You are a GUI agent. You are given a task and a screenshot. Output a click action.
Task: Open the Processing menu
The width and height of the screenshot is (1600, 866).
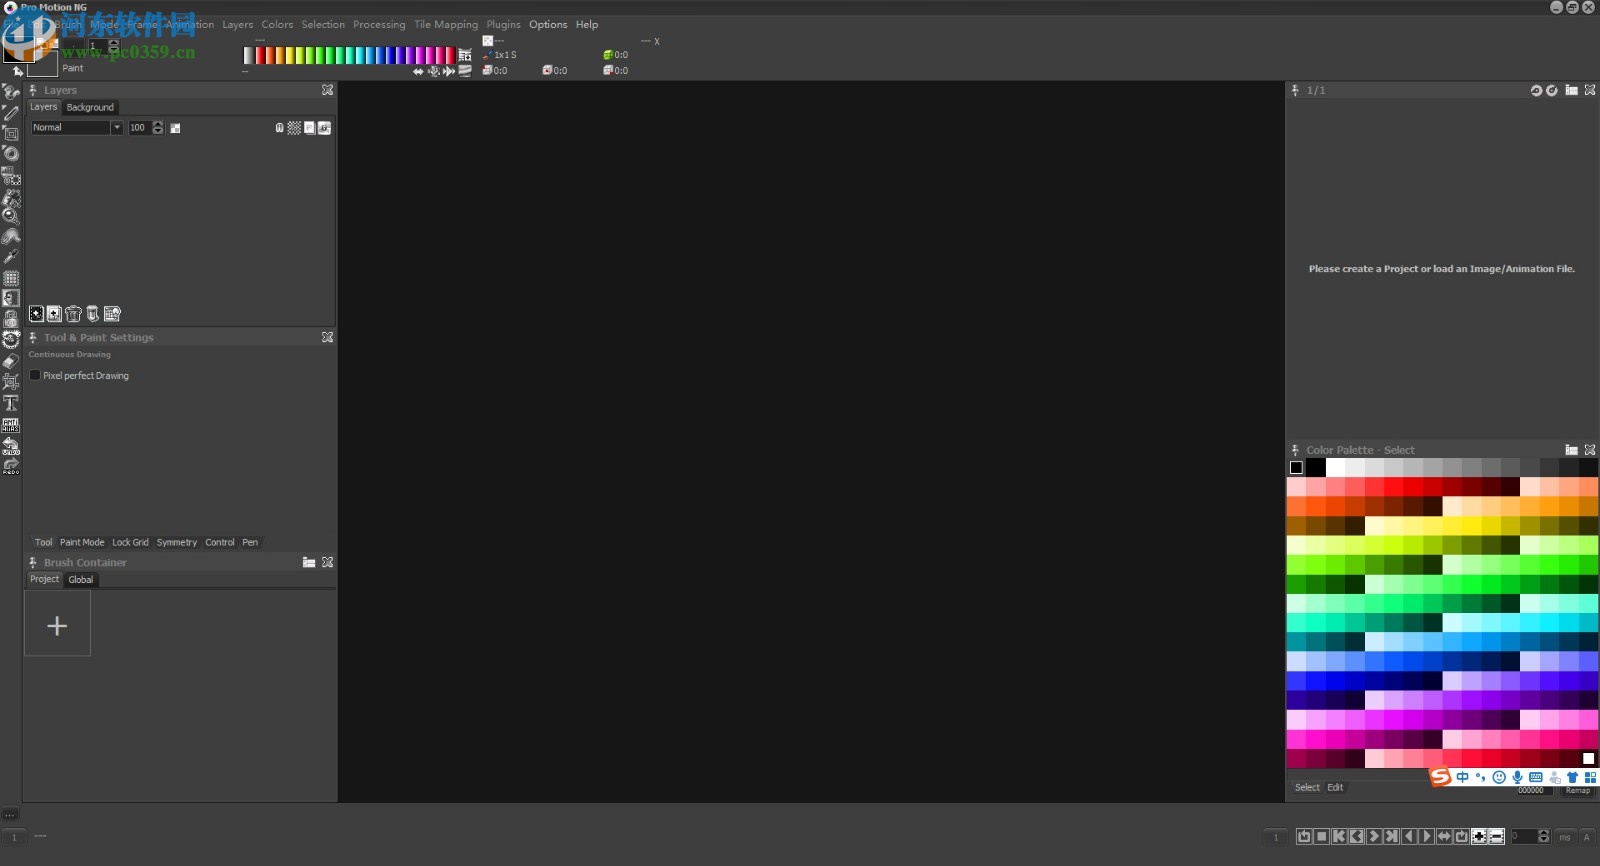tap(379, 25)
